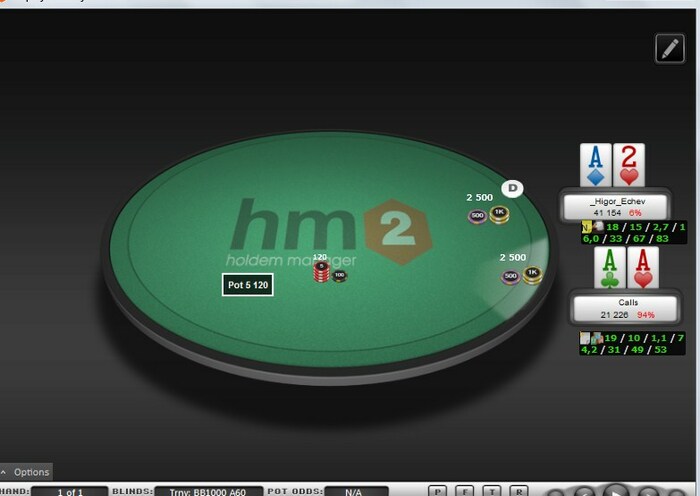Click the HUD stats '6,0 / 33 / 67 / 83'

626,239
